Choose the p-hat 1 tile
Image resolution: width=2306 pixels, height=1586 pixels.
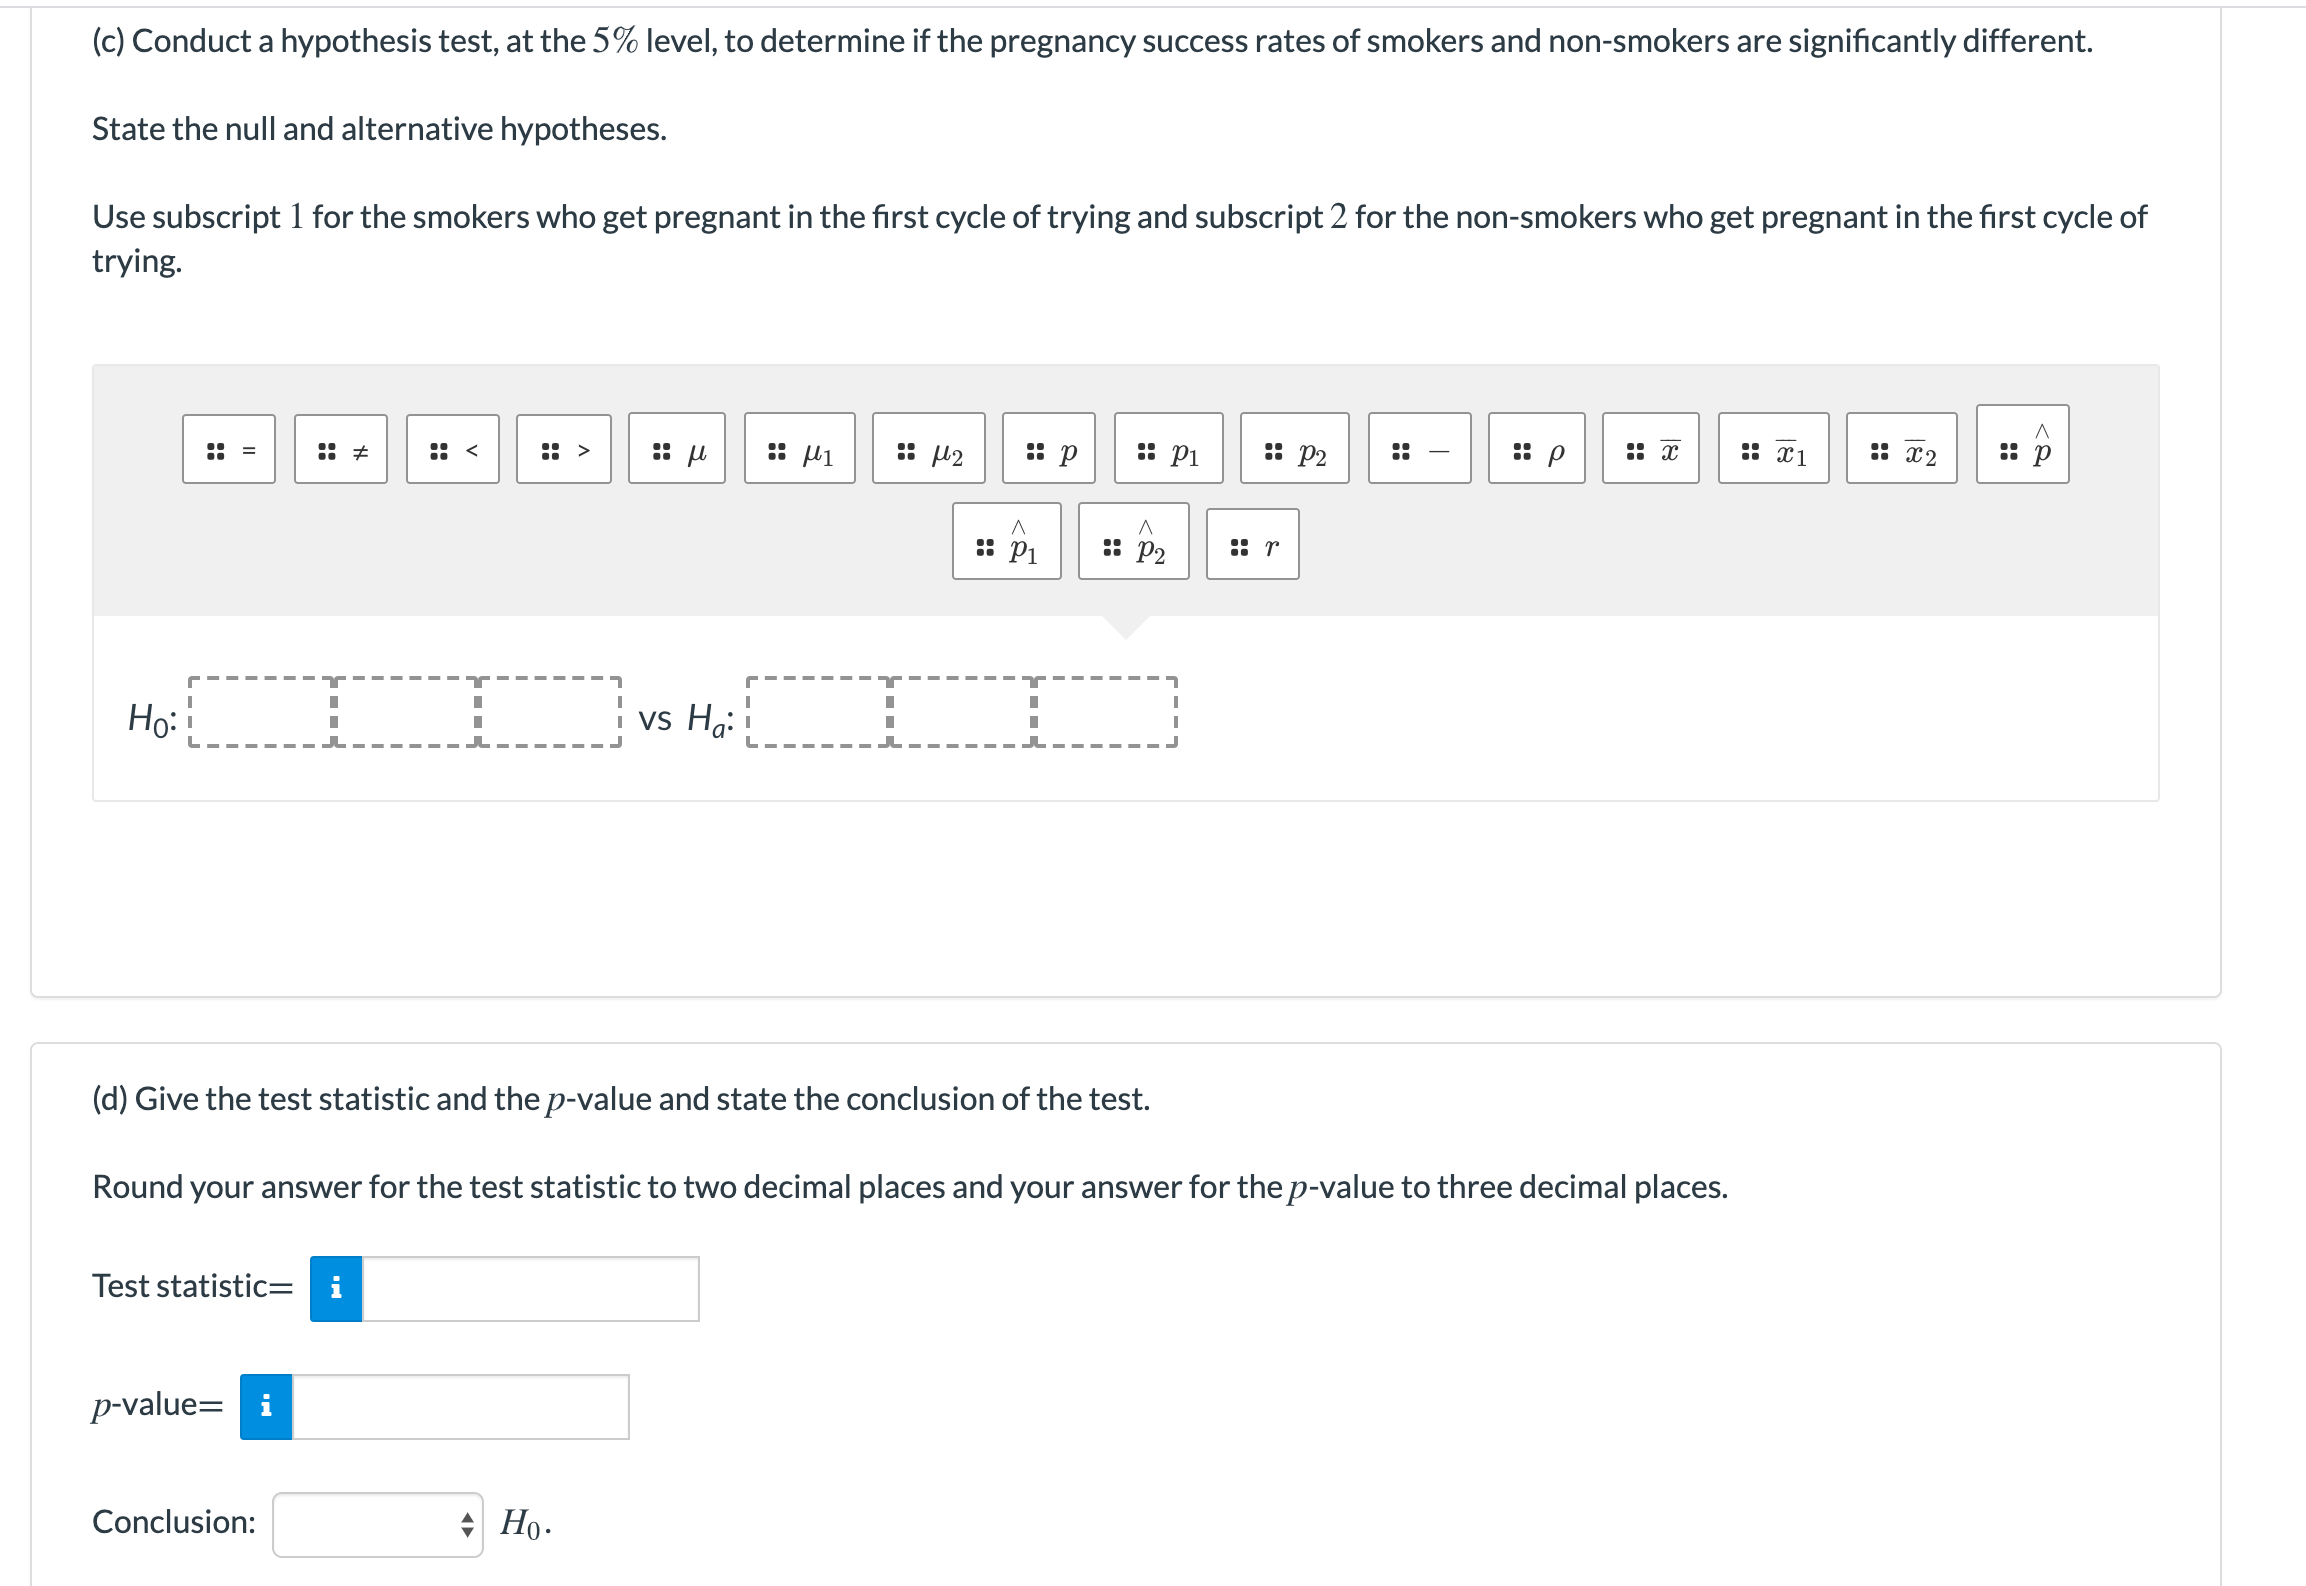pos(1007,542)
